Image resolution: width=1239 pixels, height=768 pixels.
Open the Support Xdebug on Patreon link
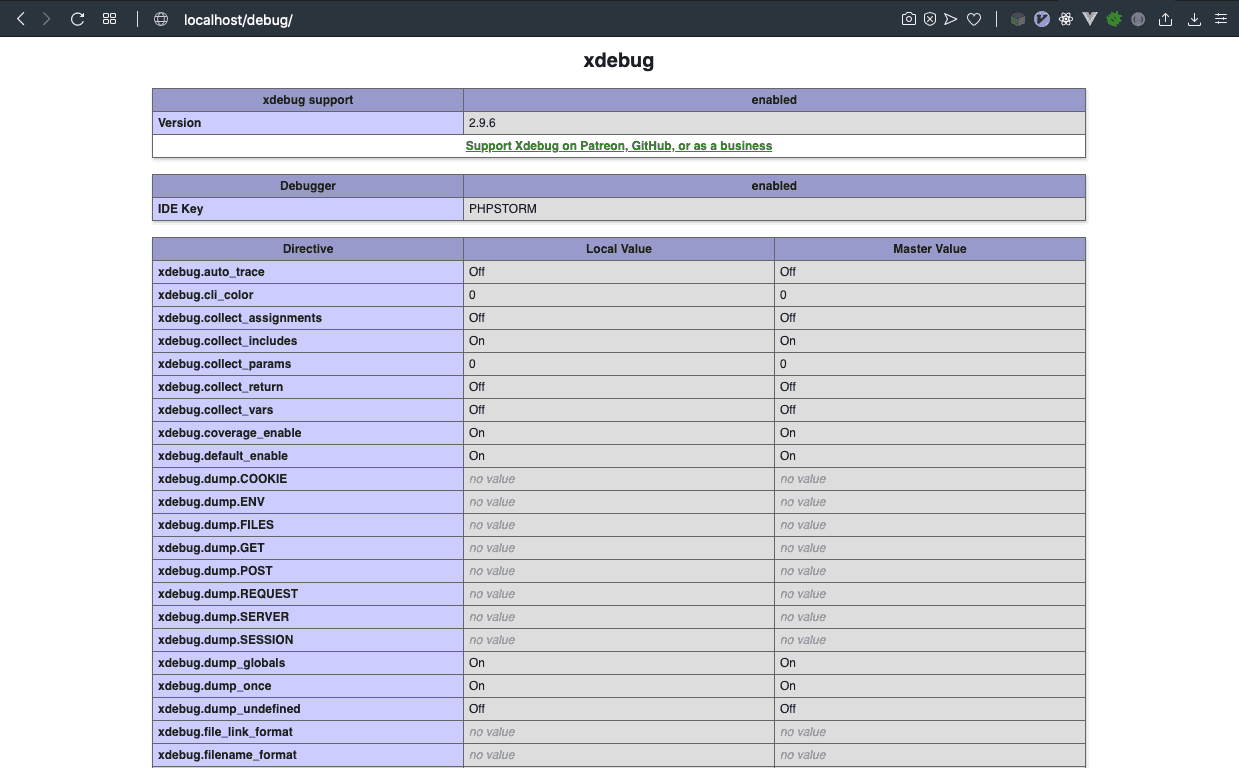[618, 146]
